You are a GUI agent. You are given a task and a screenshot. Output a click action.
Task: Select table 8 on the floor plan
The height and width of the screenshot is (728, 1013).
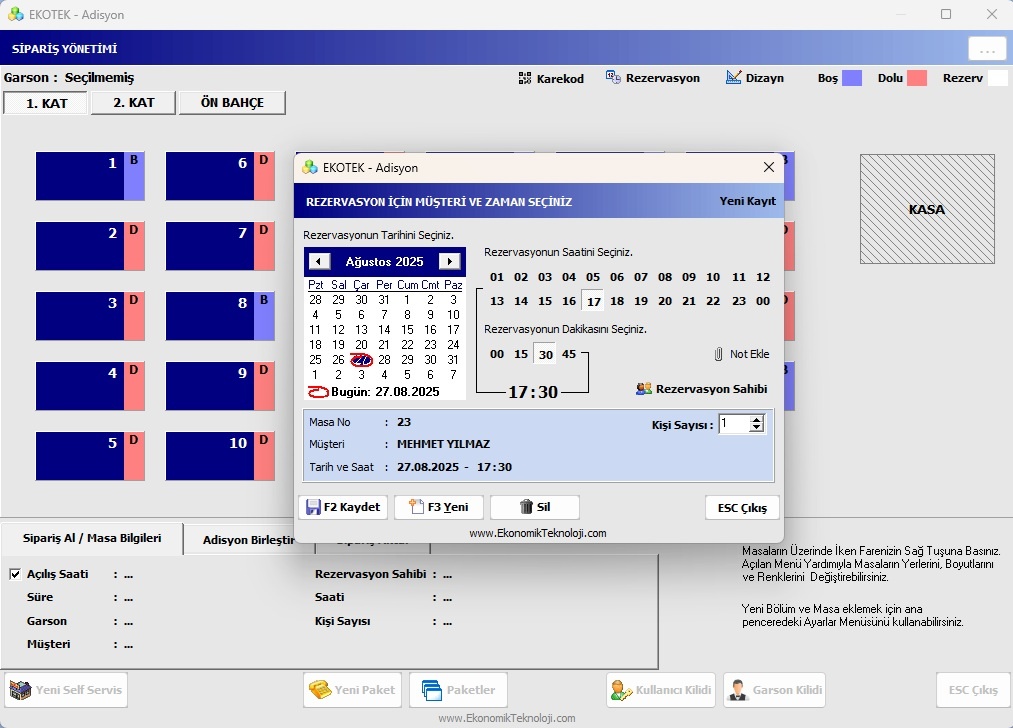point(220,316)
